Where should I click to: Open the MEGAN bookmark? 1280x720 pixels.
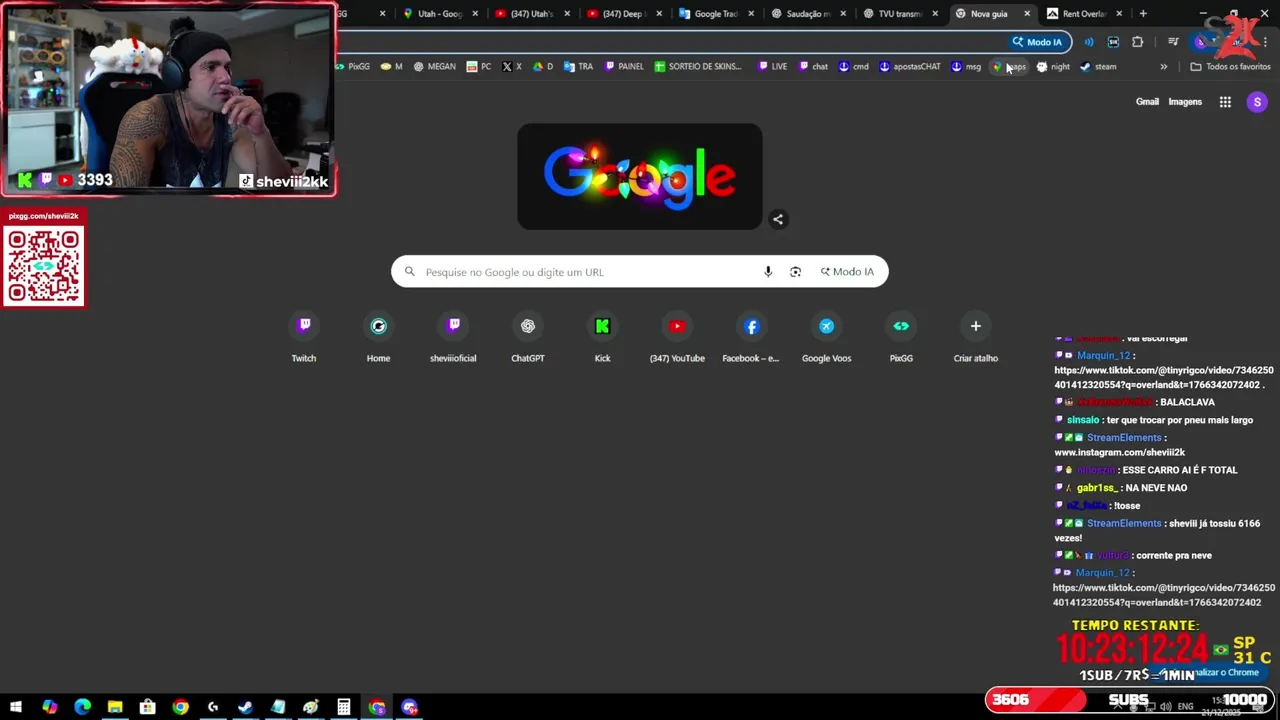click(x=434, y=67)
